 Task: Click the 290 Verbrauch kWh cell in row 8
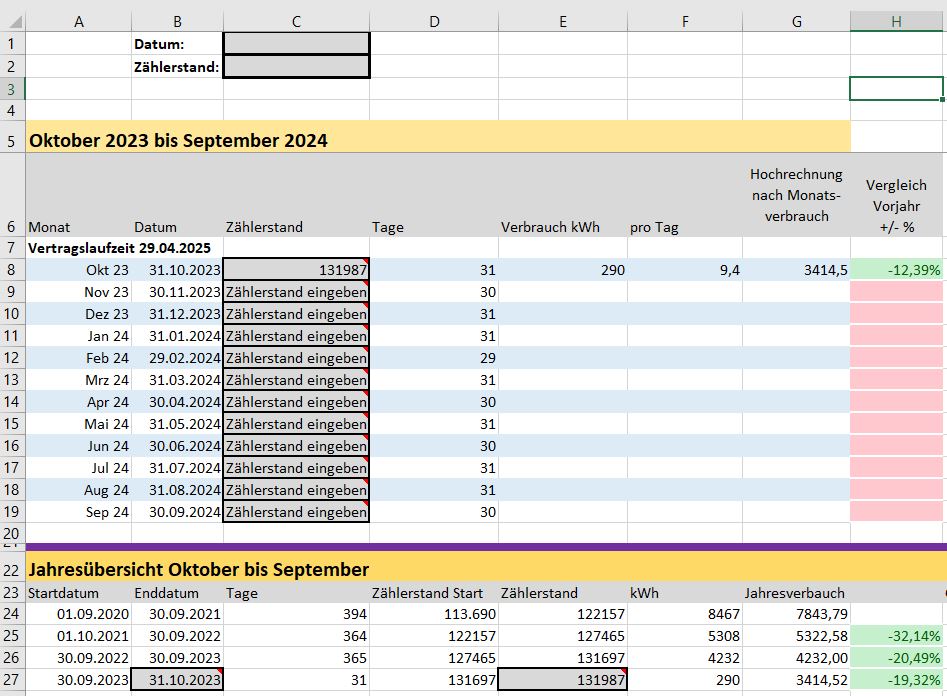pyautogui.click(x=563, y=269)
